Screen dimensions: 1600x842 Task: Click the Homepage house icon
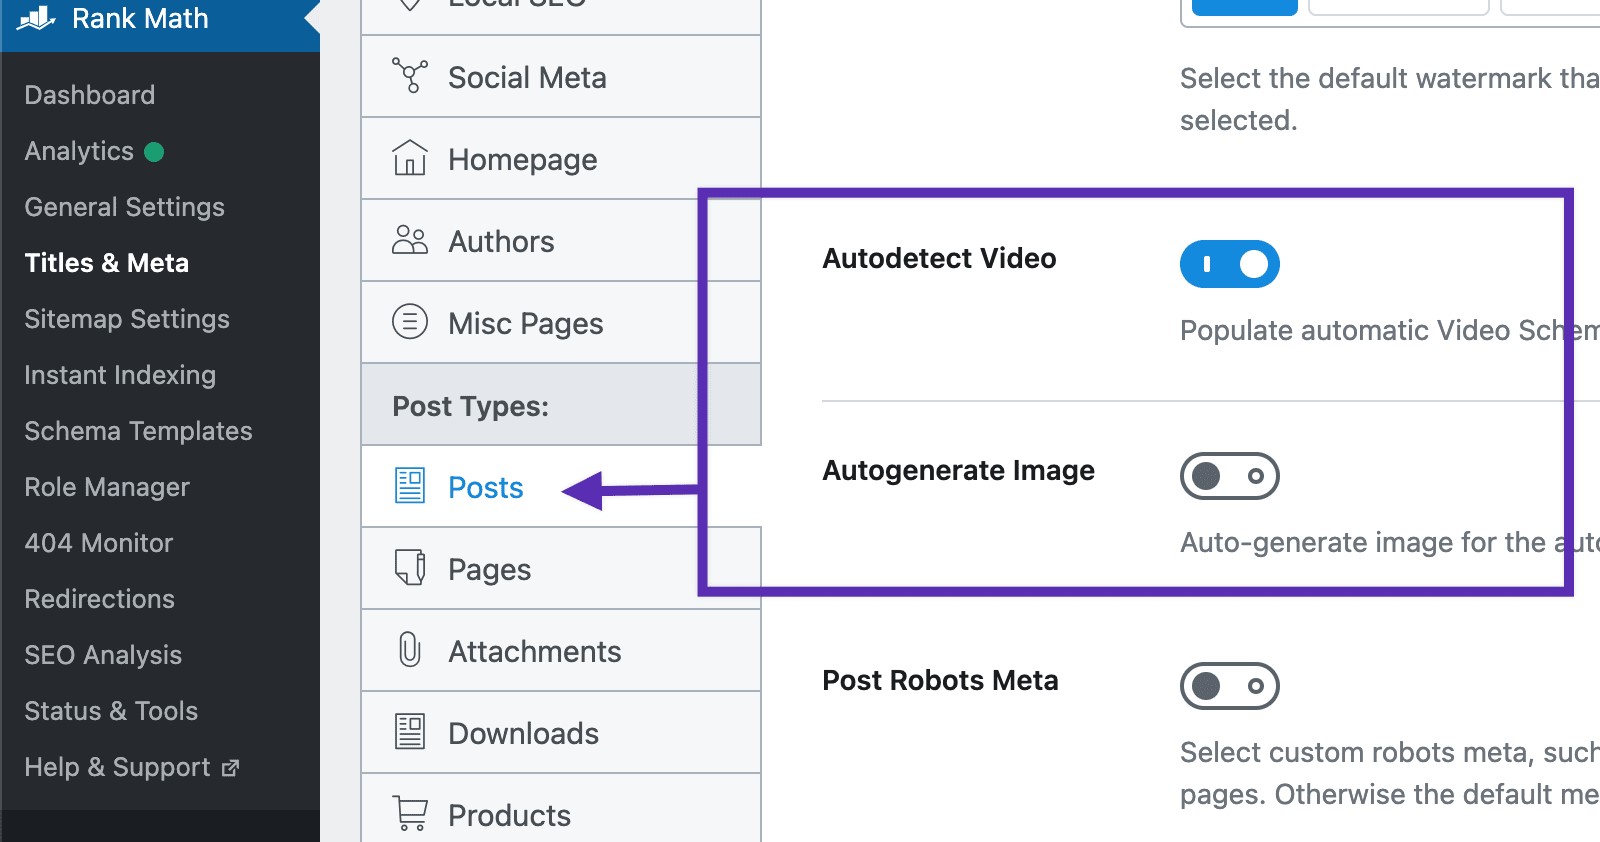[410, 158]
